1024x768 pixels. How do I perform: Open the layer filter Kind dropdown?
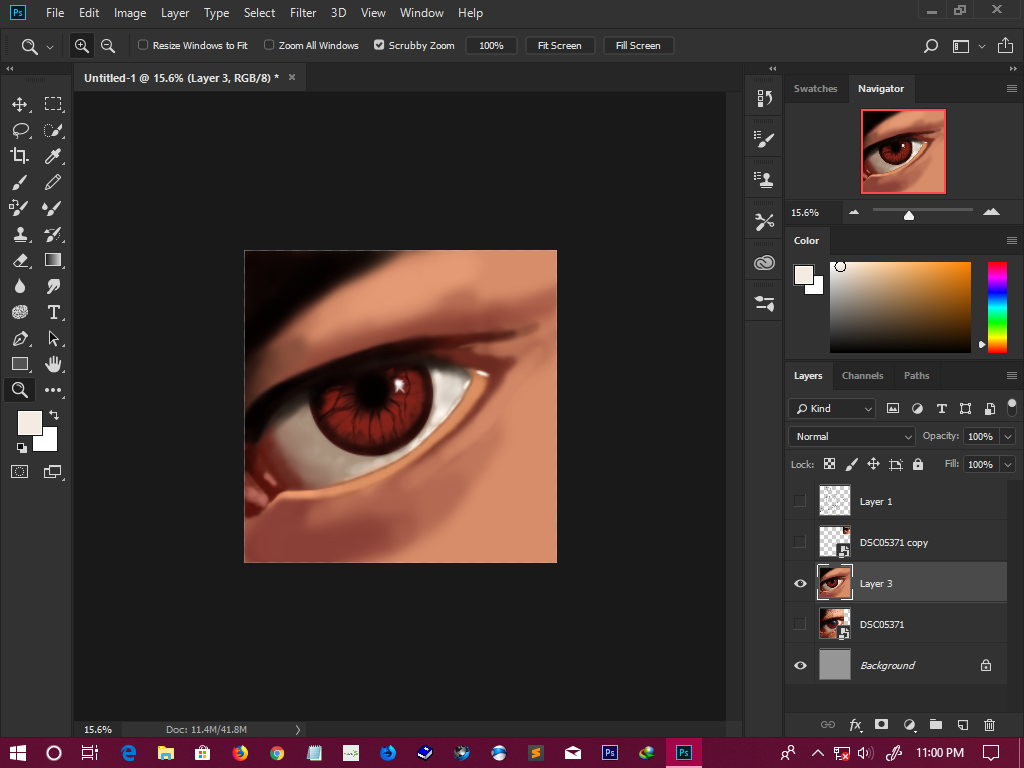pyautogui.click(x=832, y=408)
